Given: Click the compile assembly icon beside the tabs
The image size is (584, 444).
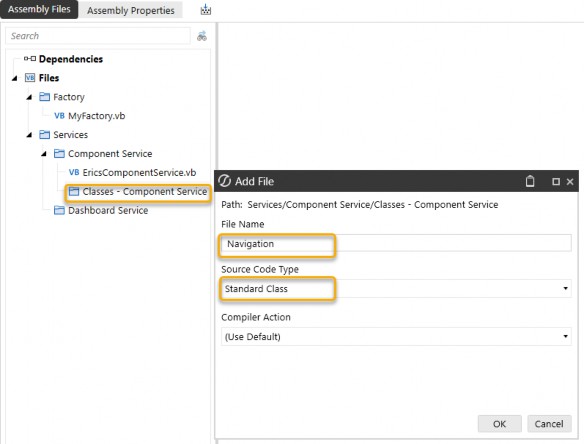Looking at the screenshot, I should [x=206, y=10].
